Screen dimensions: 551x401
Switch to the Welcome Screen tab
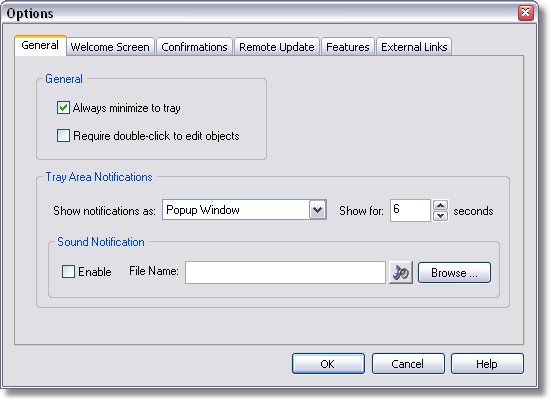coord(110,47)
